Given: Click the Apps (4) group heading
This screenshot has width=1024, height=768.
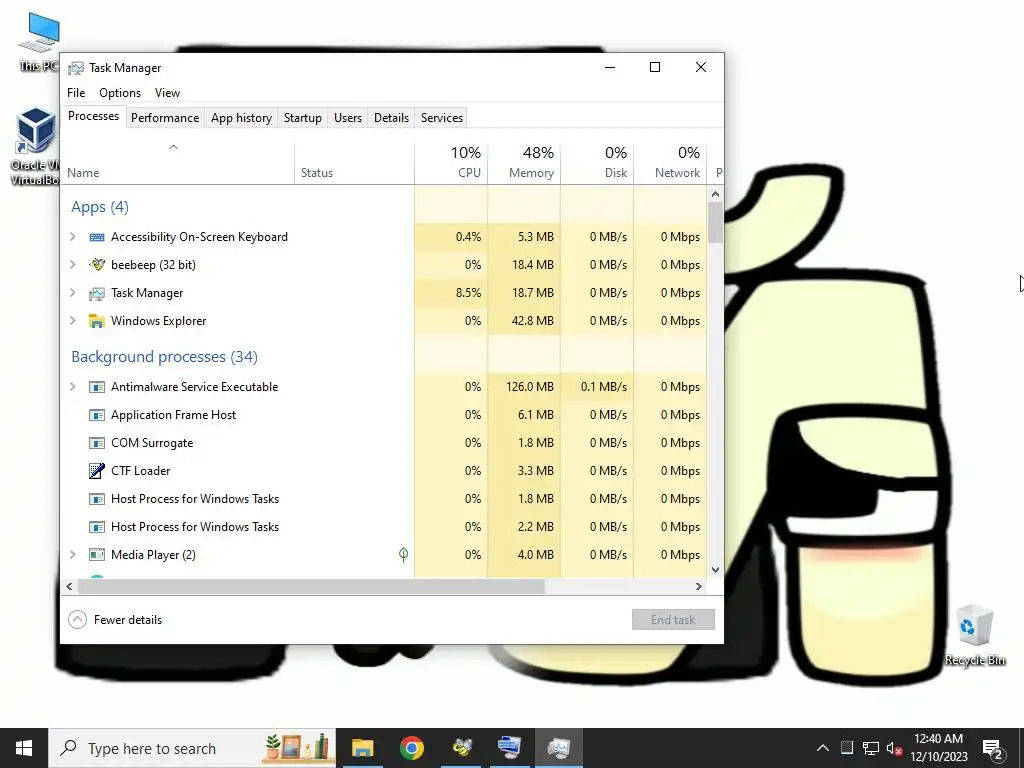Looking at the screenshot, I should click(x=100, y=207).
